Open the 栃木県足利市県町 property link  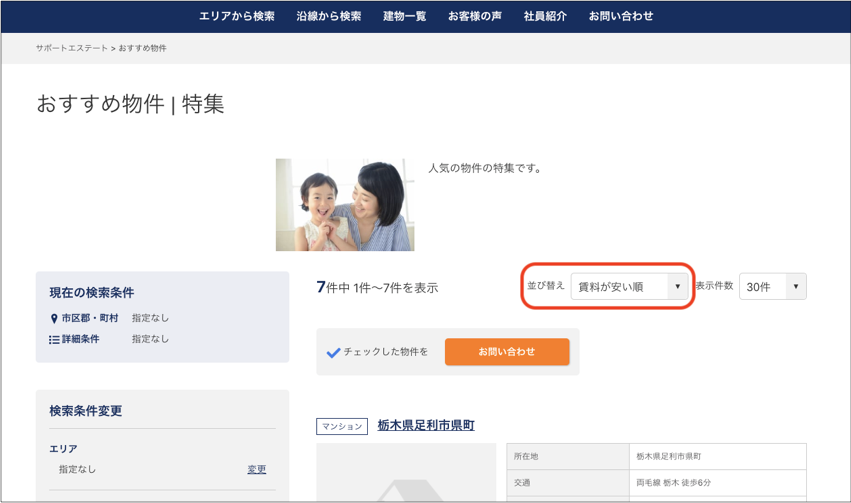pos(426,426)
